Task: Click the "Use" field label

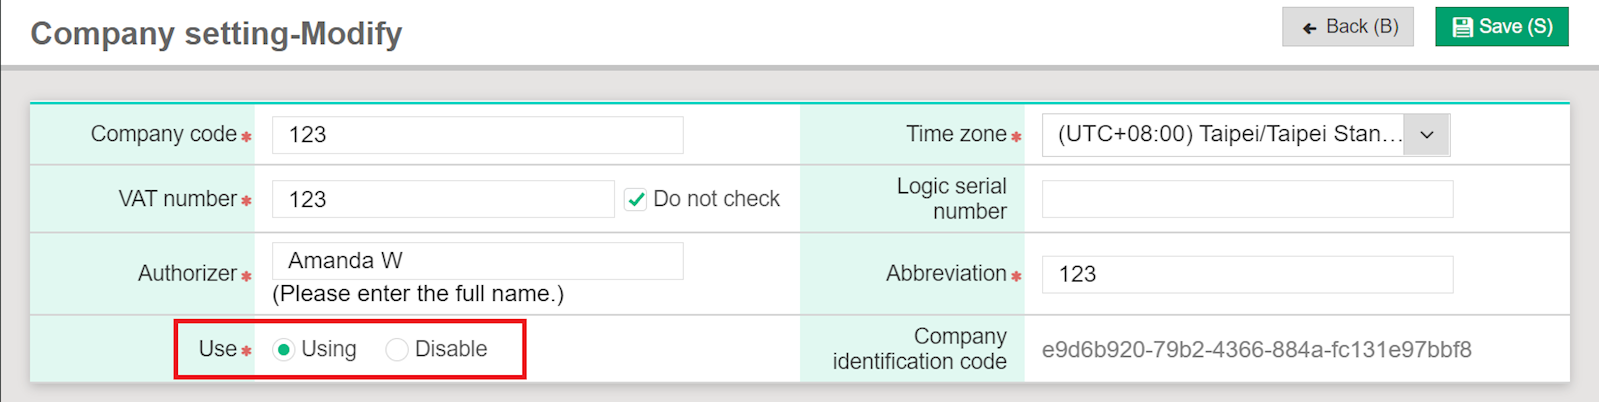Action: point(217,349)
